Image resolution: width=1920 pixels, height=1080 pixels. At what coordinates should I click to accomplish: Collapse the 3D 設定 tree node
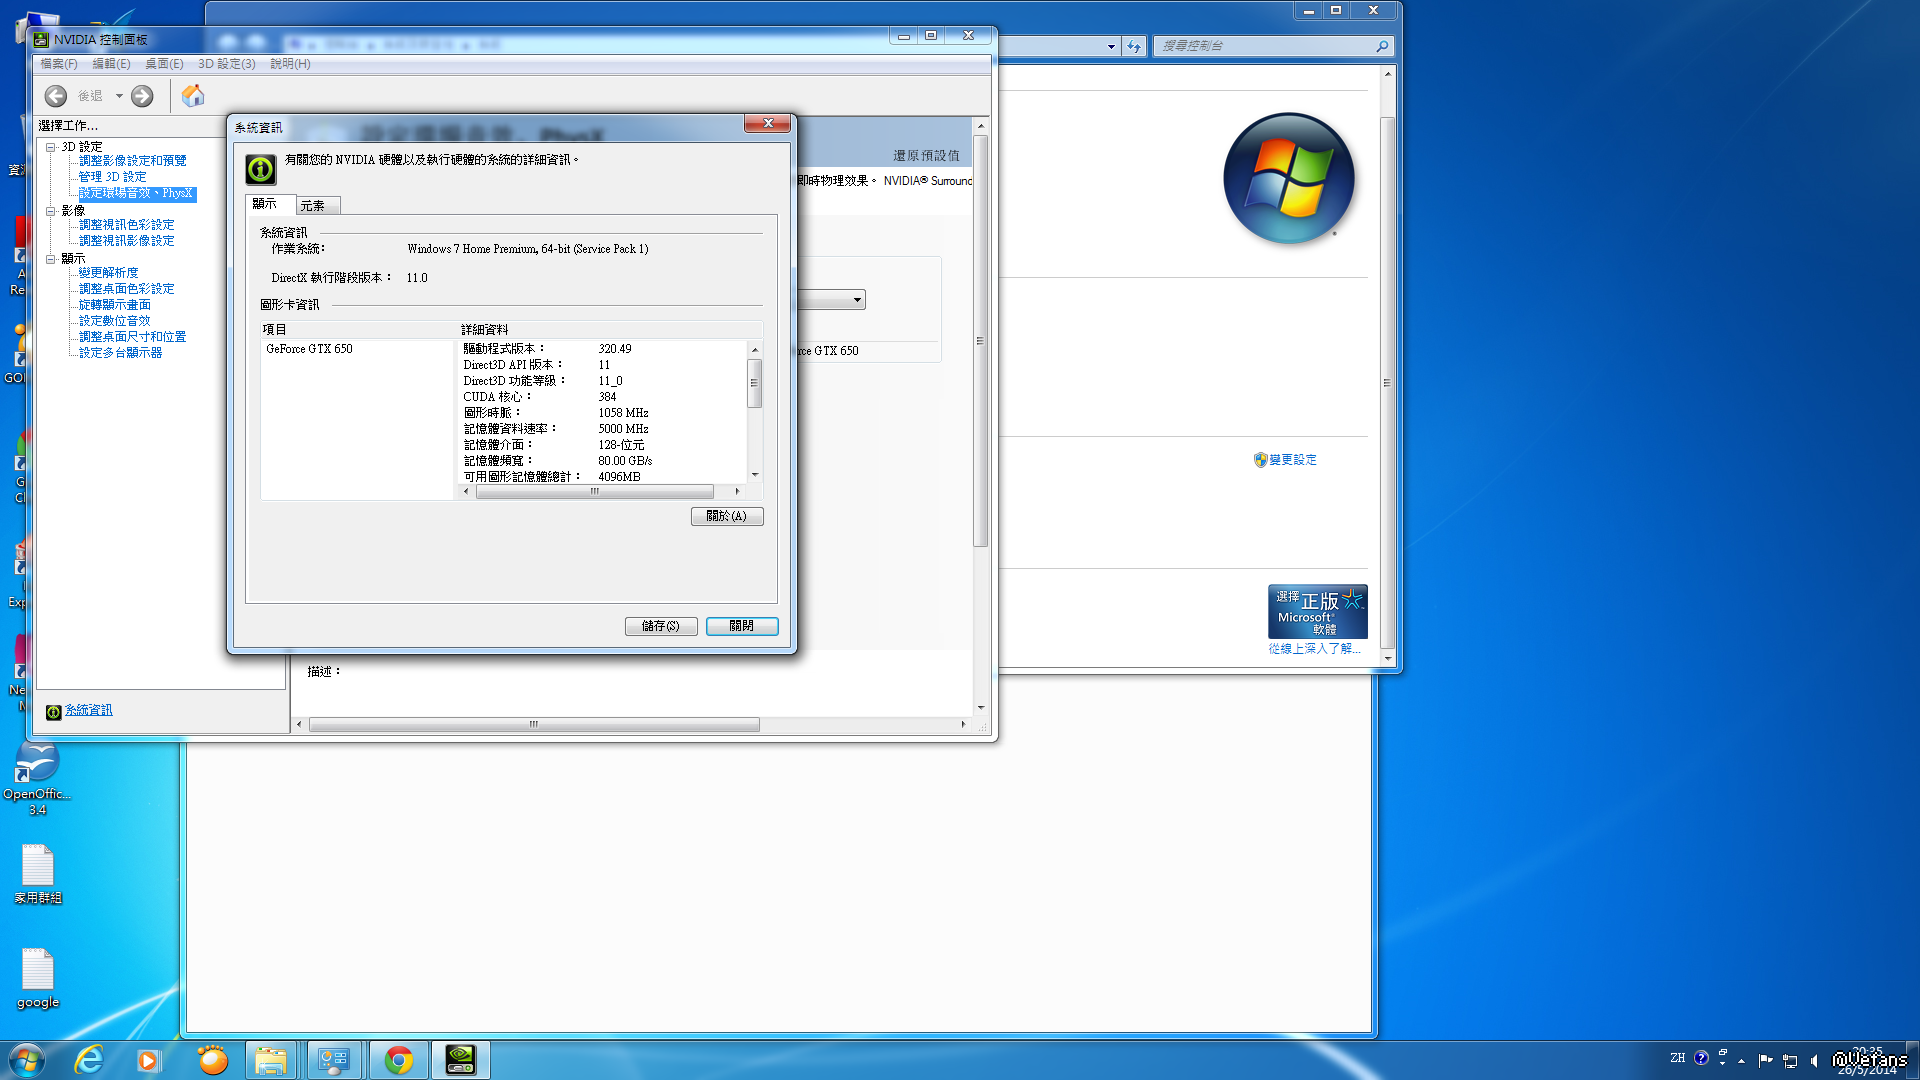(50, 147)
